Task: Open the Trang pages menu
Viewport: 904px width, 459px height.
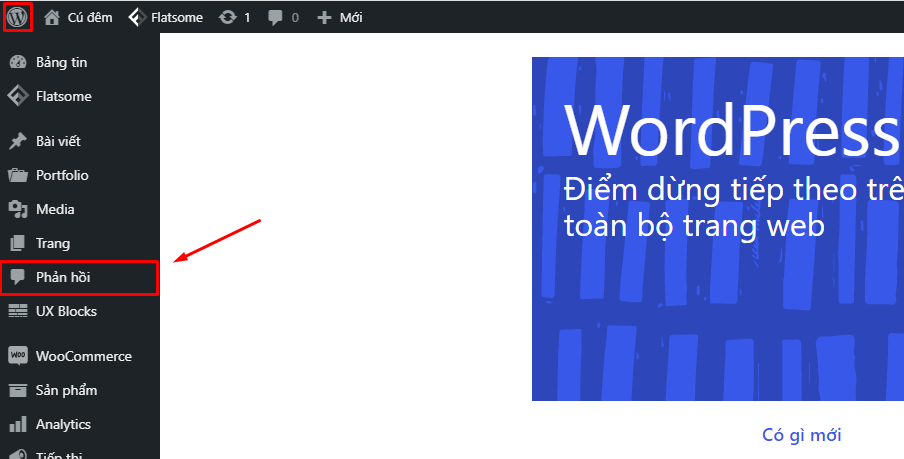Action: [52, 243]
